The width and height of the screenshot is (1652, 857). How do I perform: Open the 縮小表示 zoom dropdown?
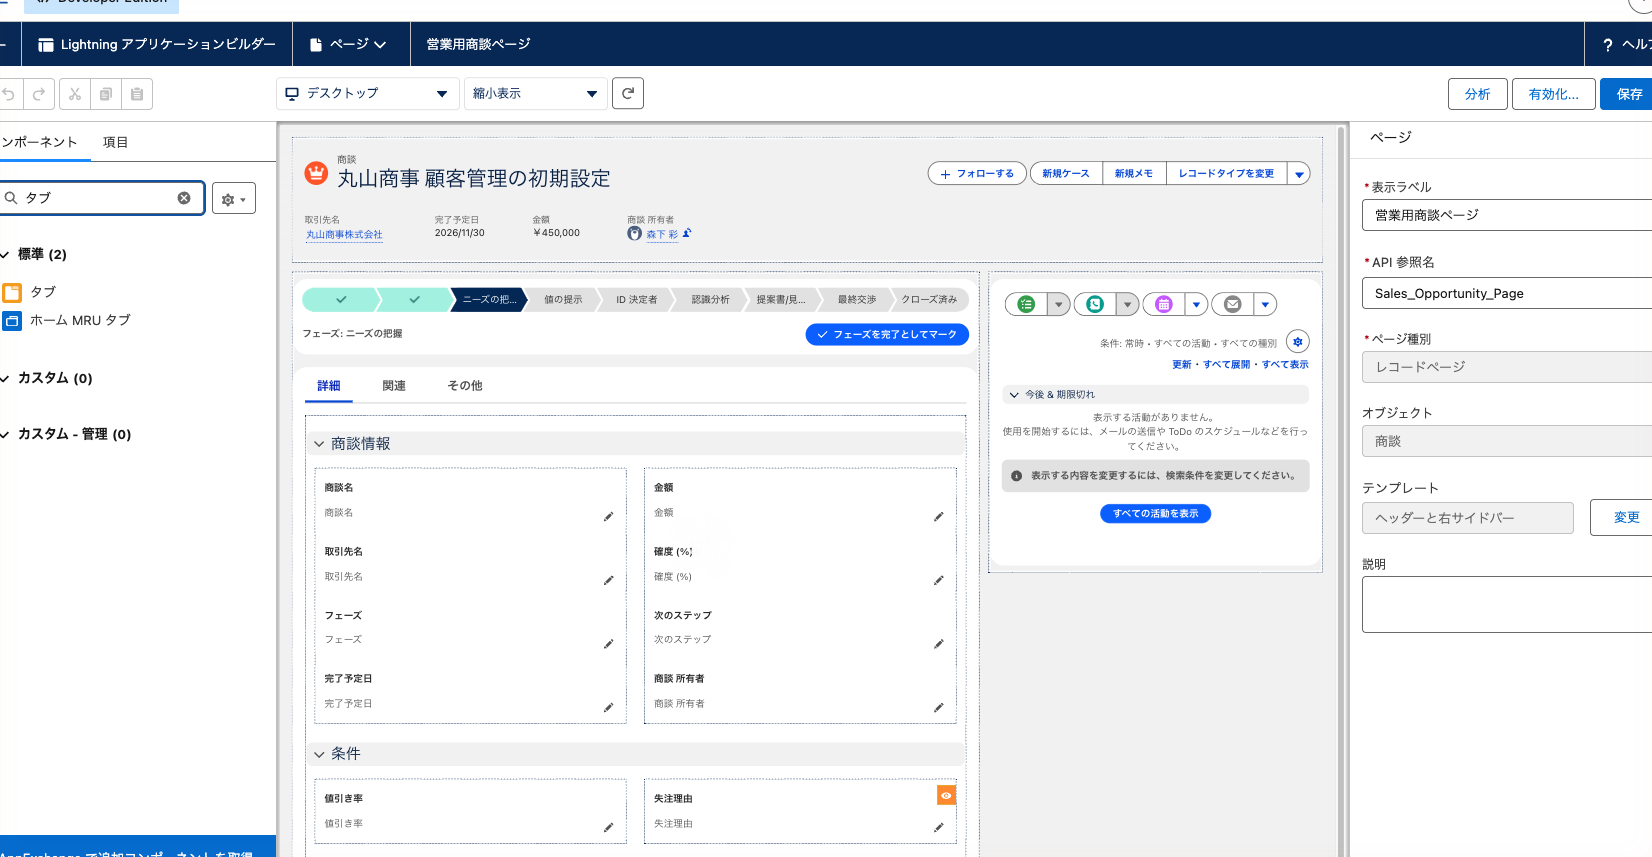pos(536,94)
